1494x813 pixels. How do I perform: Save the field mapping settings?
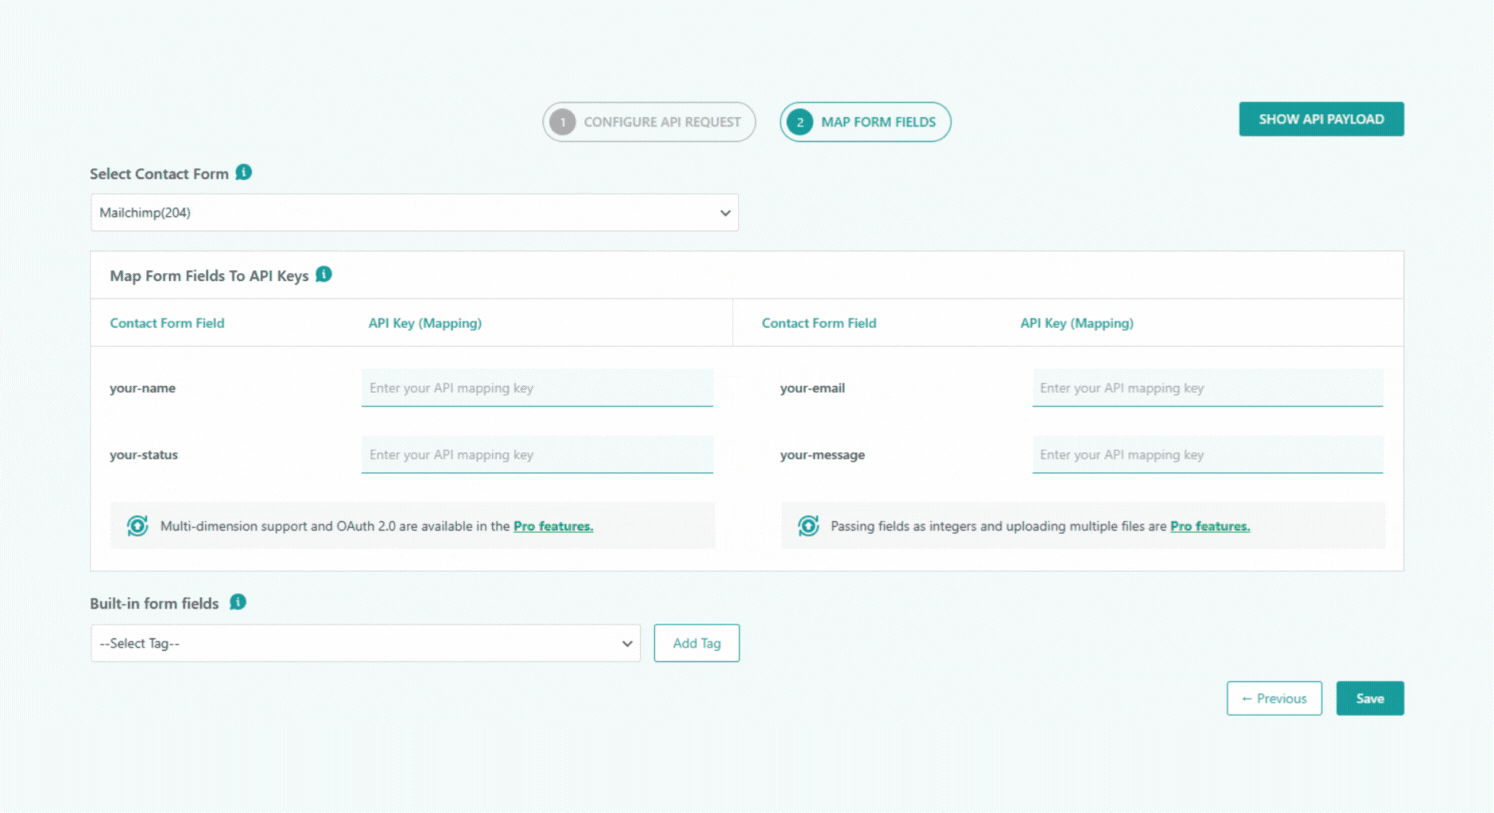(x=1369, y=698)
